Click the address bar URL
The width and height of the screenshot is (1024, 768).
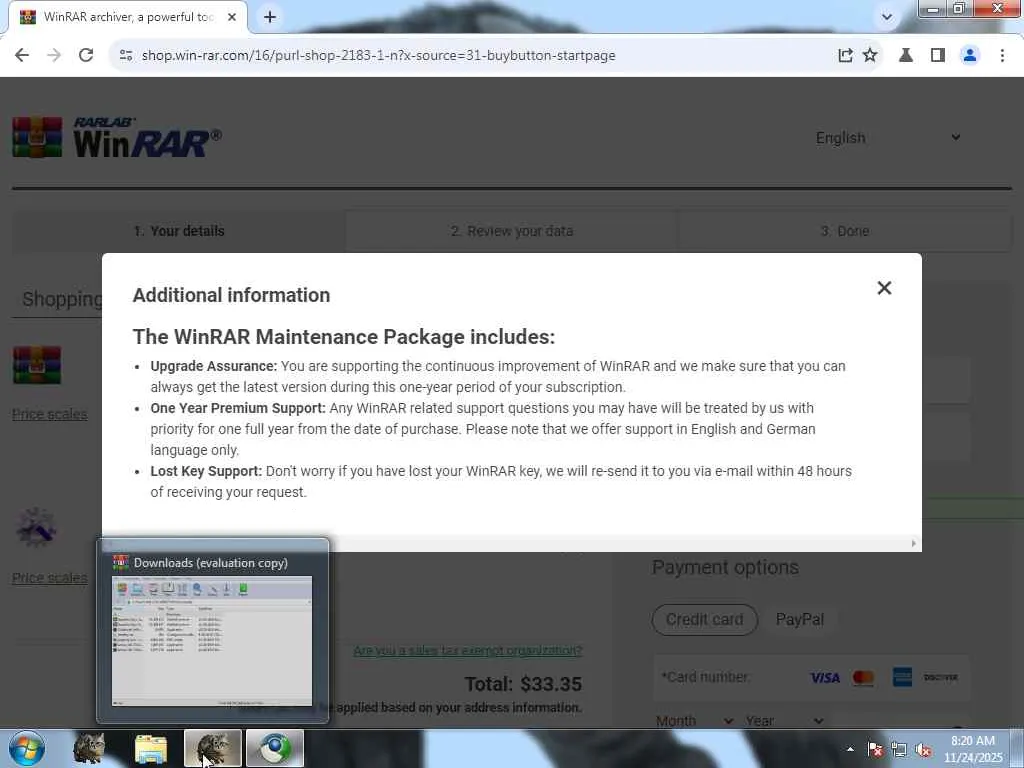(378, 56)
